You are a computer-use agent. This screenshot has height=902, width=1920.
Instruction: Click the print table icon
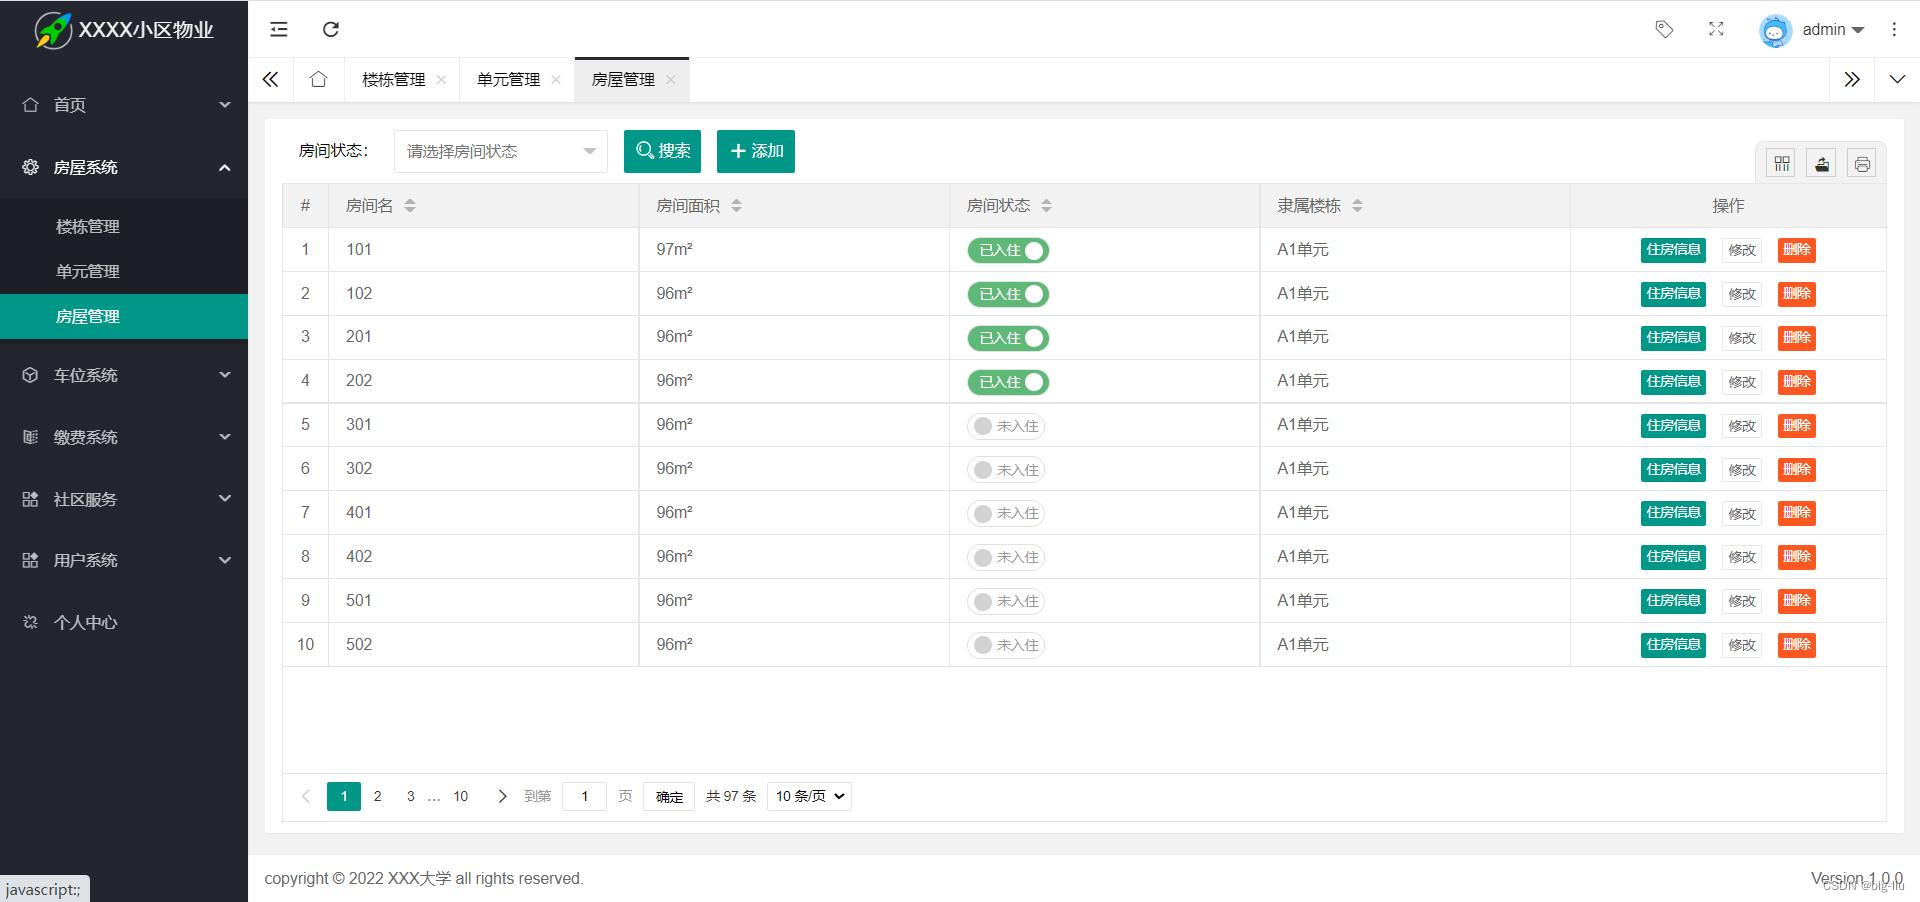tap(1862, 164)
